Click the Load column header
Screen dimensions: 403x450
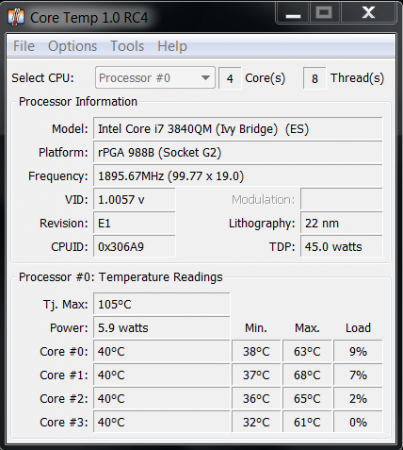(358, 328)
